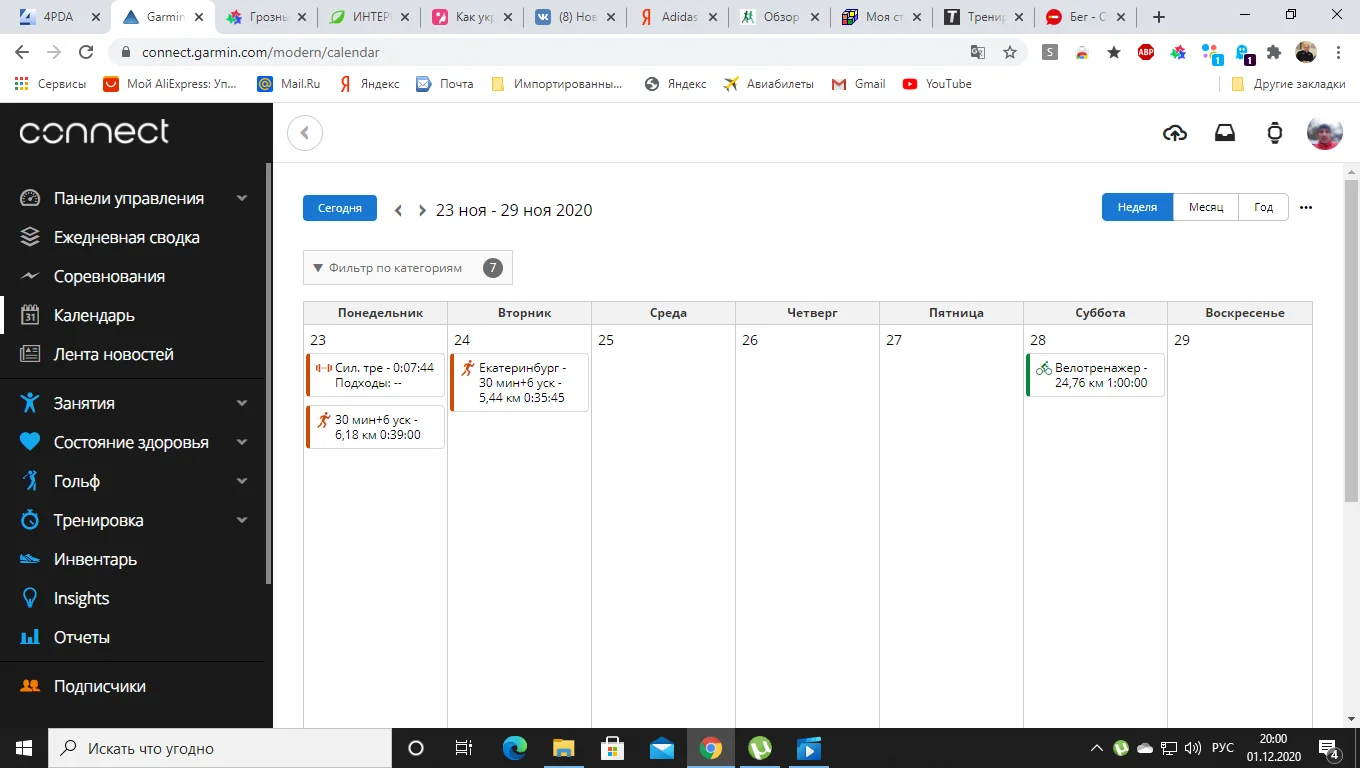This screenshot has height=768, width=1360.
Task: Open the clock showing 20:00 01.12.2020
Action: pos(1273,748)
